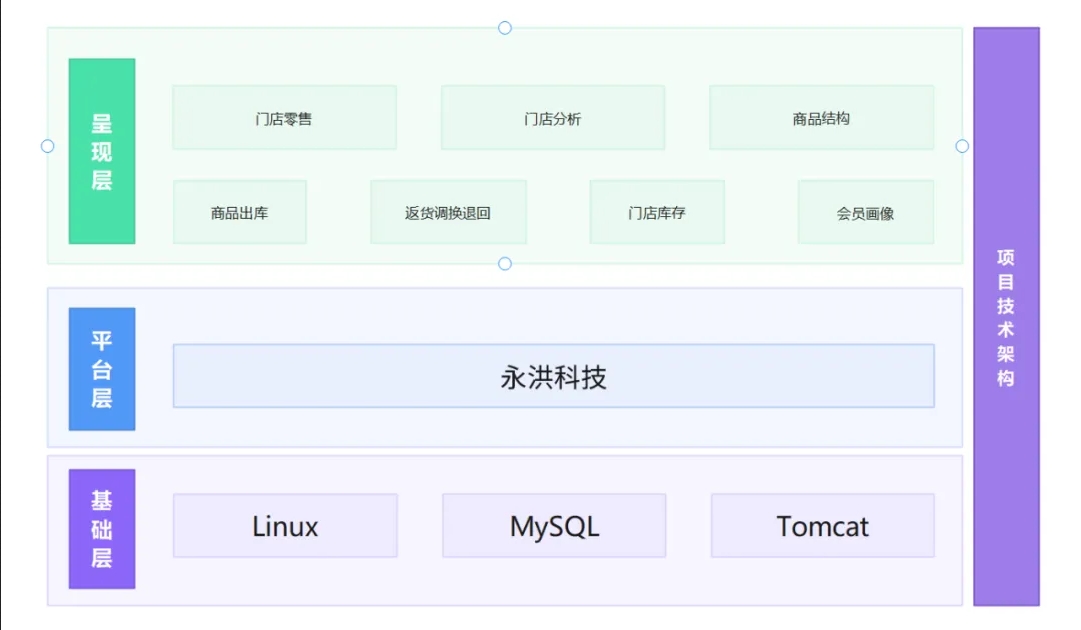1081x630 pixels.
Task: Select the 门店分析 box
Action: click(553, 118)
